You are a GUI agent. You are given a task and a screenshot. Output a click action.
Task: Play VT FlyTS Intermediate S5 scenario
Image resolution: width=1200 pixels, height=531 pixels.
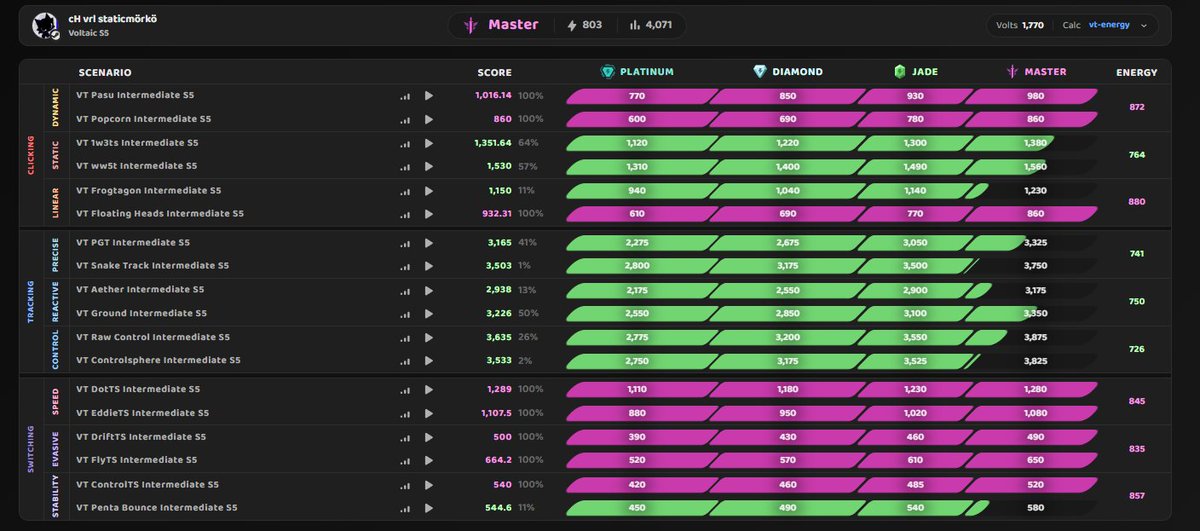429,460
